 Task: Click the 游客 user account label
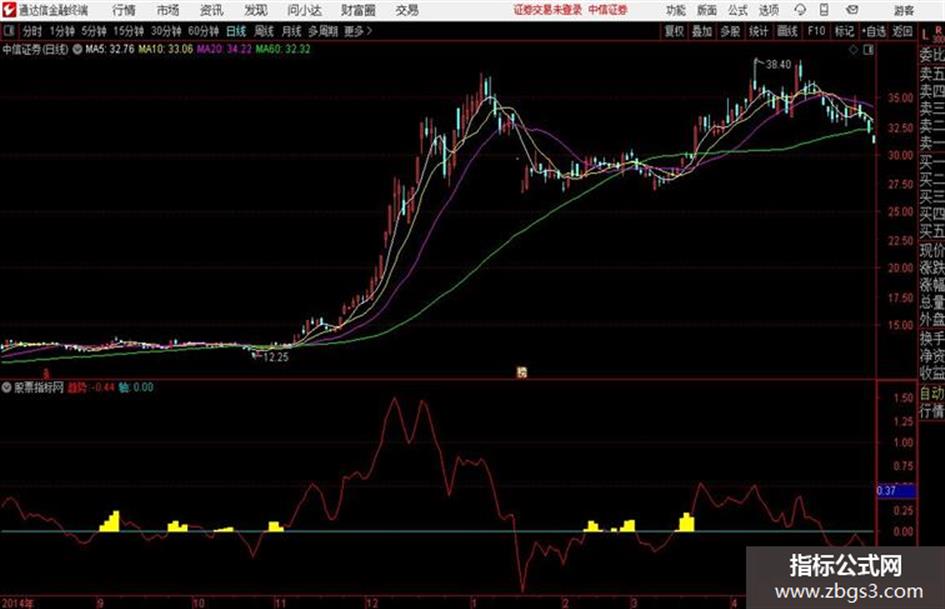[x=903, y=10]
